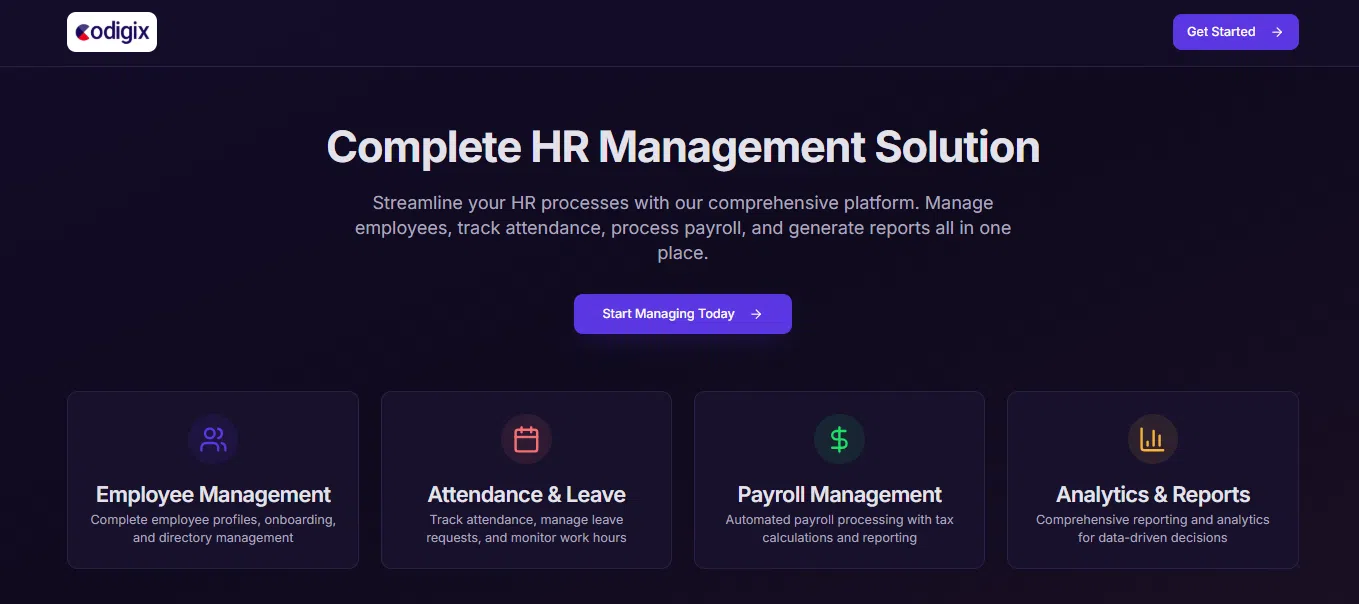Click the Payroll Management heading
1359x604 pixels.
[839, 494]
